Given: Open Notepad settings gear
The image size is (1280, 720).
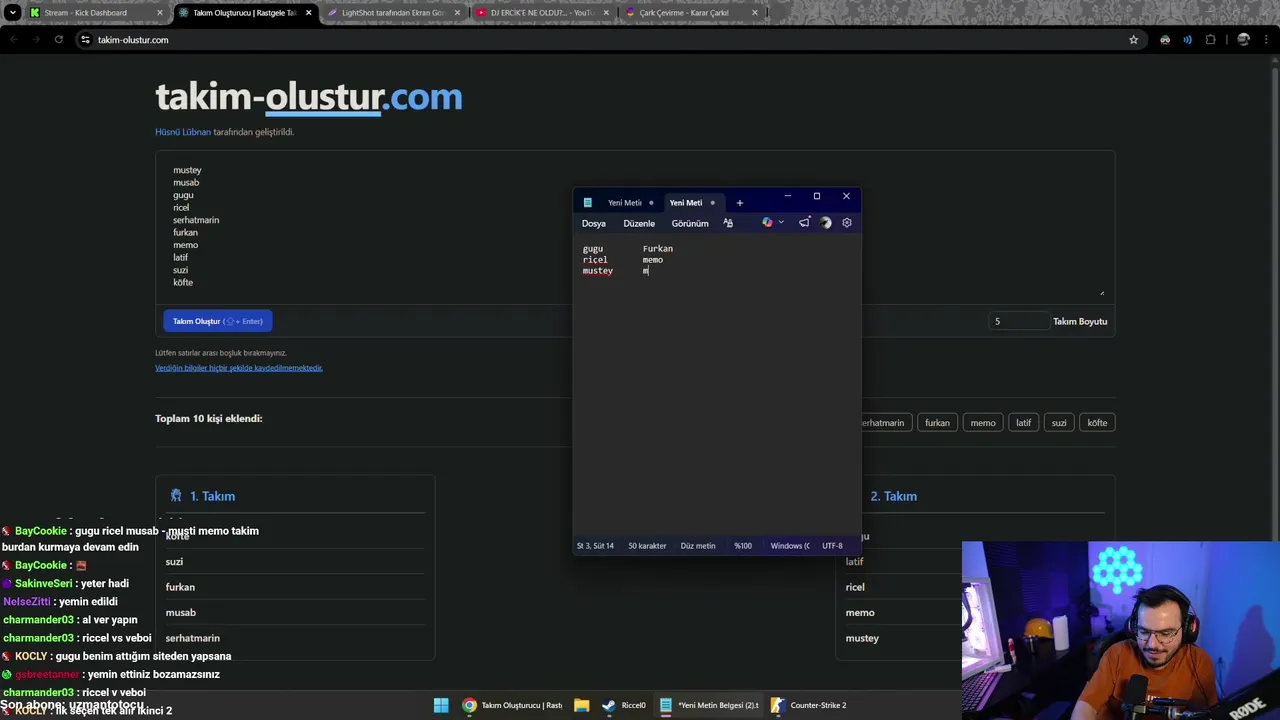Looking at the screenshot, I should [847, 223].
